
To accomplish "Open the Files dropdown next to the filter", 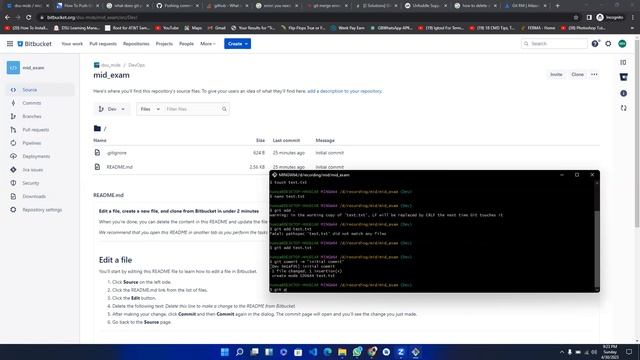I will pos(150,109).
